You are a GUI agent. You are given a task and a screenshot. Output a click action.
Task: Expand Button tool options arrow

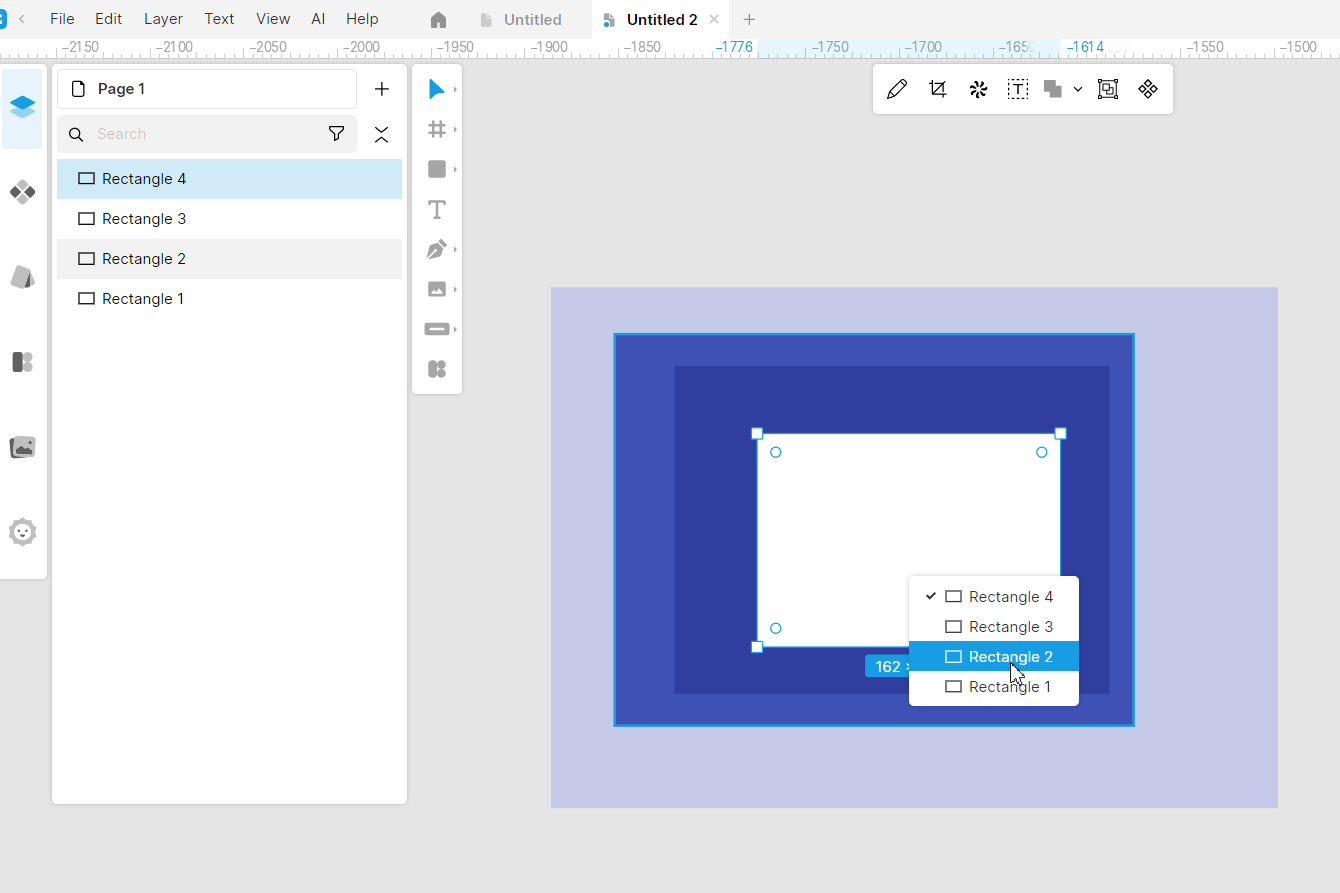coord(455,329)
